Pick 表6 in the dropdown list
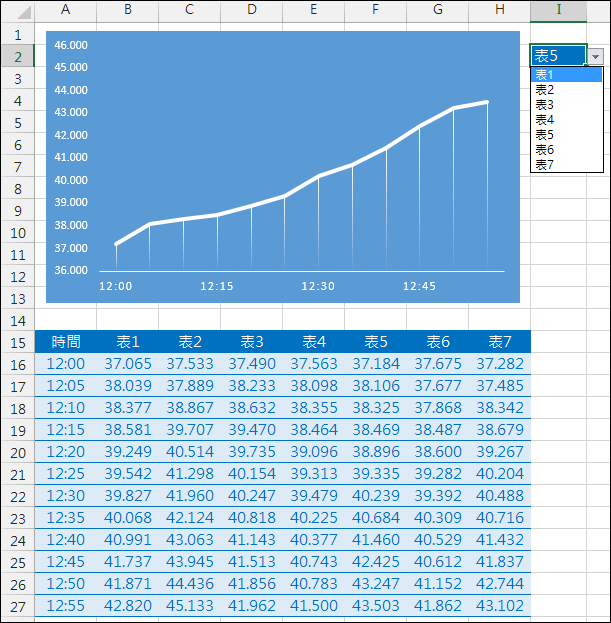This screenshot has width=611, height=623. tap(567, 150)
